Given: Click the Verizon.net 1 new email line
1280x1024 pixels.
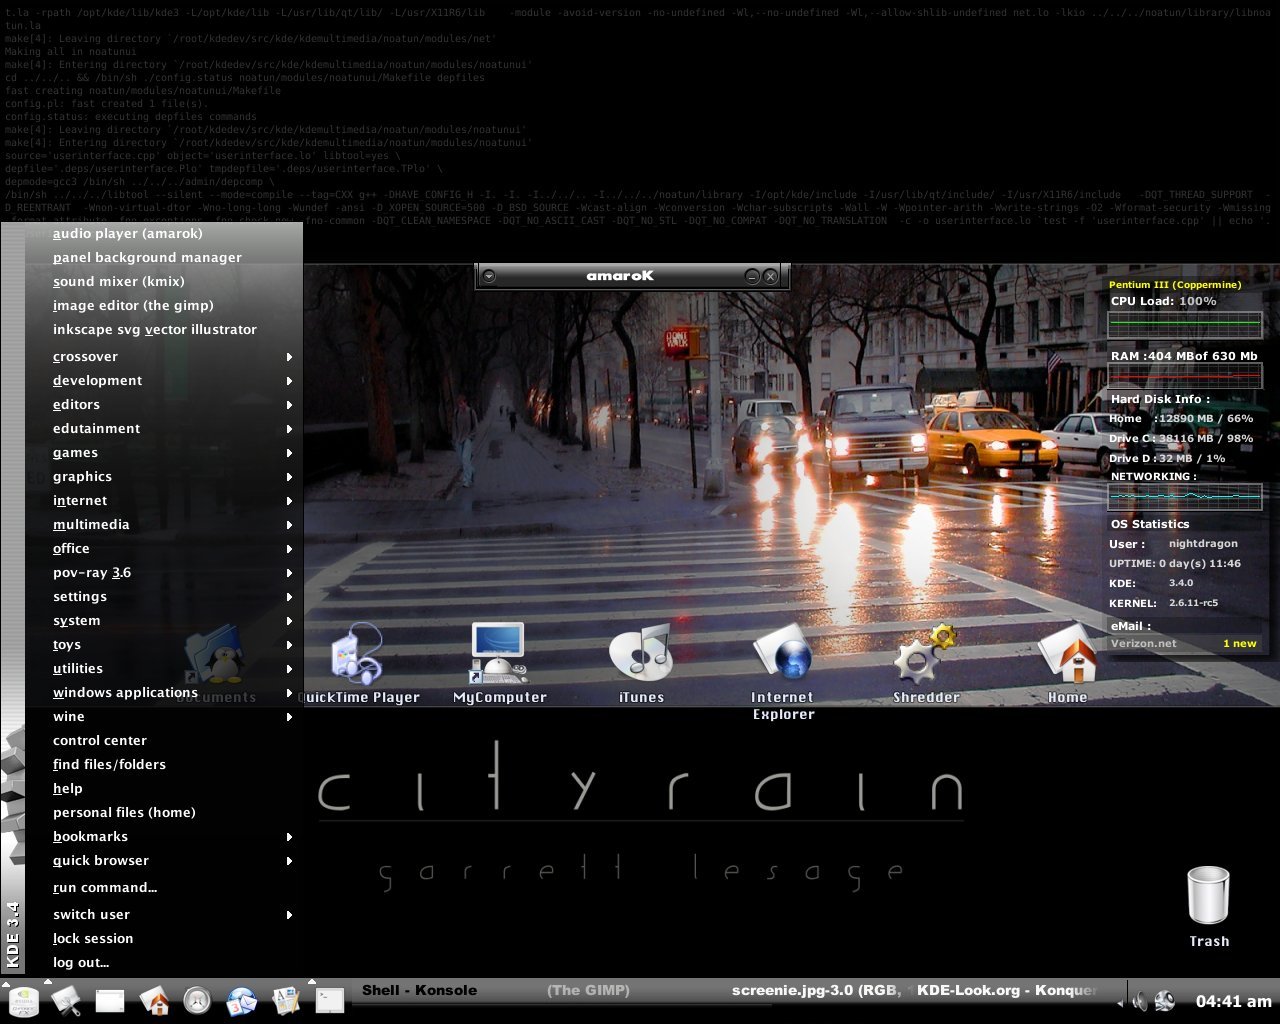Looking at the screenshot, I should [1184, 644].
